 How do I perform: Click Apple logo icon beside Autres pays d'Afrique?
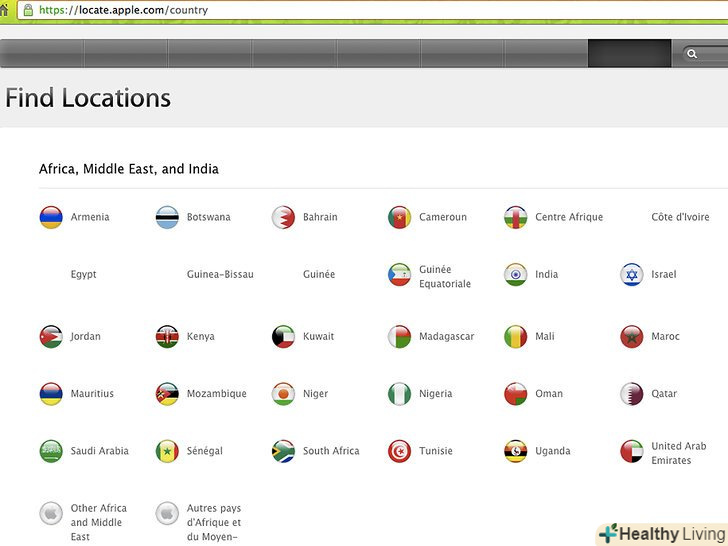click(167, 514)
